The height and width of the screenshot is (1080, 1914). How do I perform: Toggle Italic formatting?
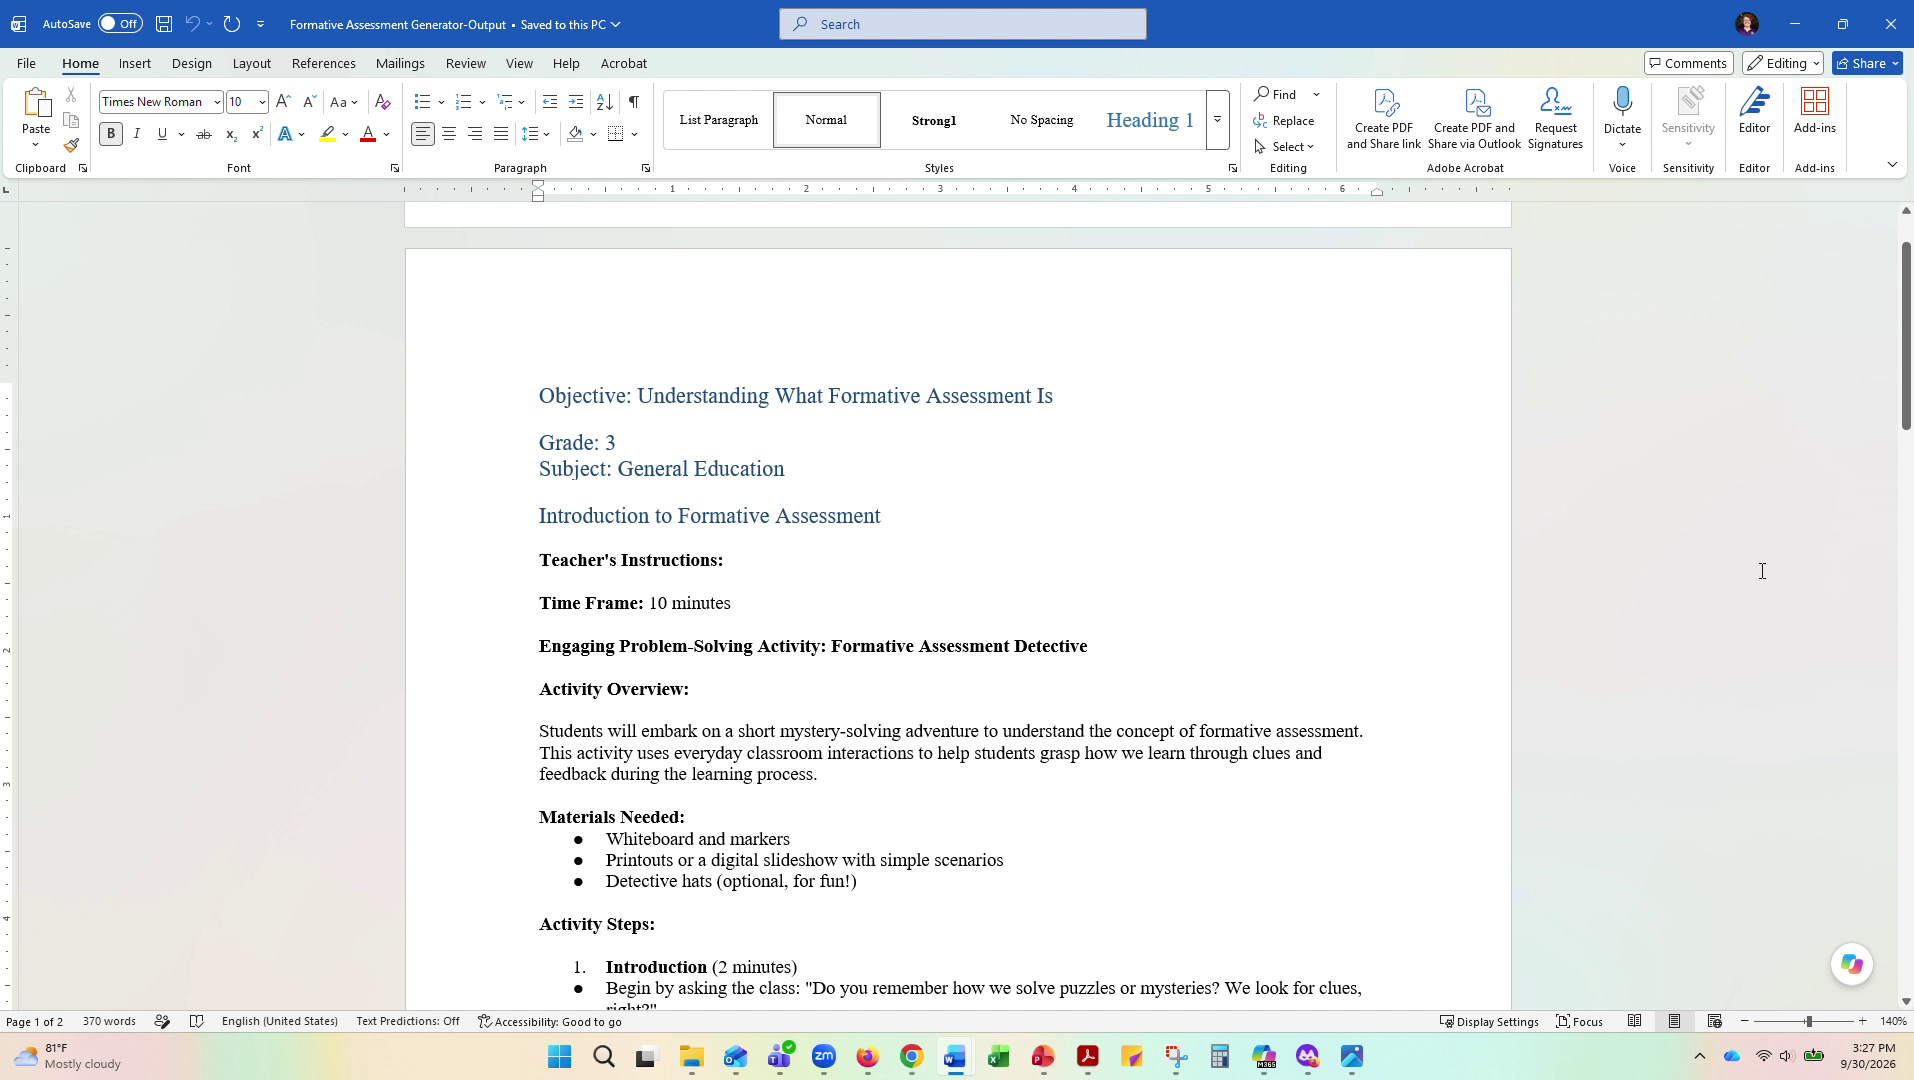tap(137, 134)
